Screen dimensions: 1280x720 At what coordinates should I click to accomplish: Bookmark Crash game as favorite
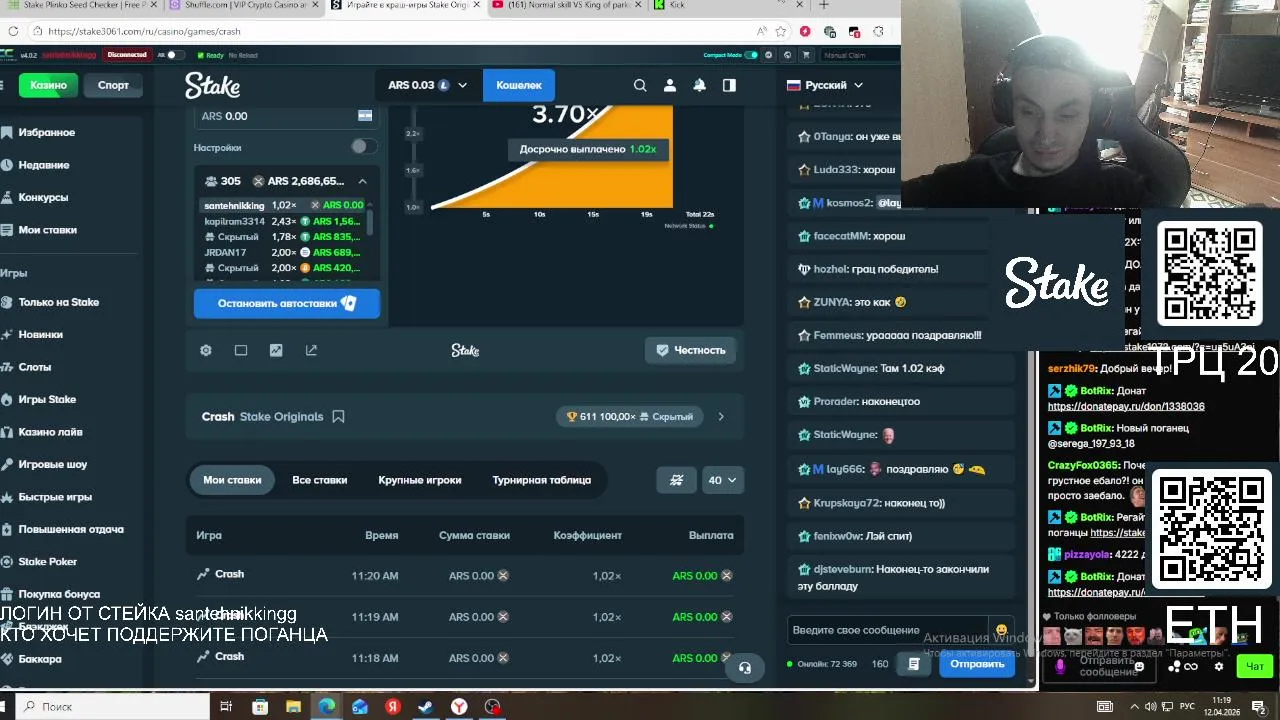coord(338,416)
